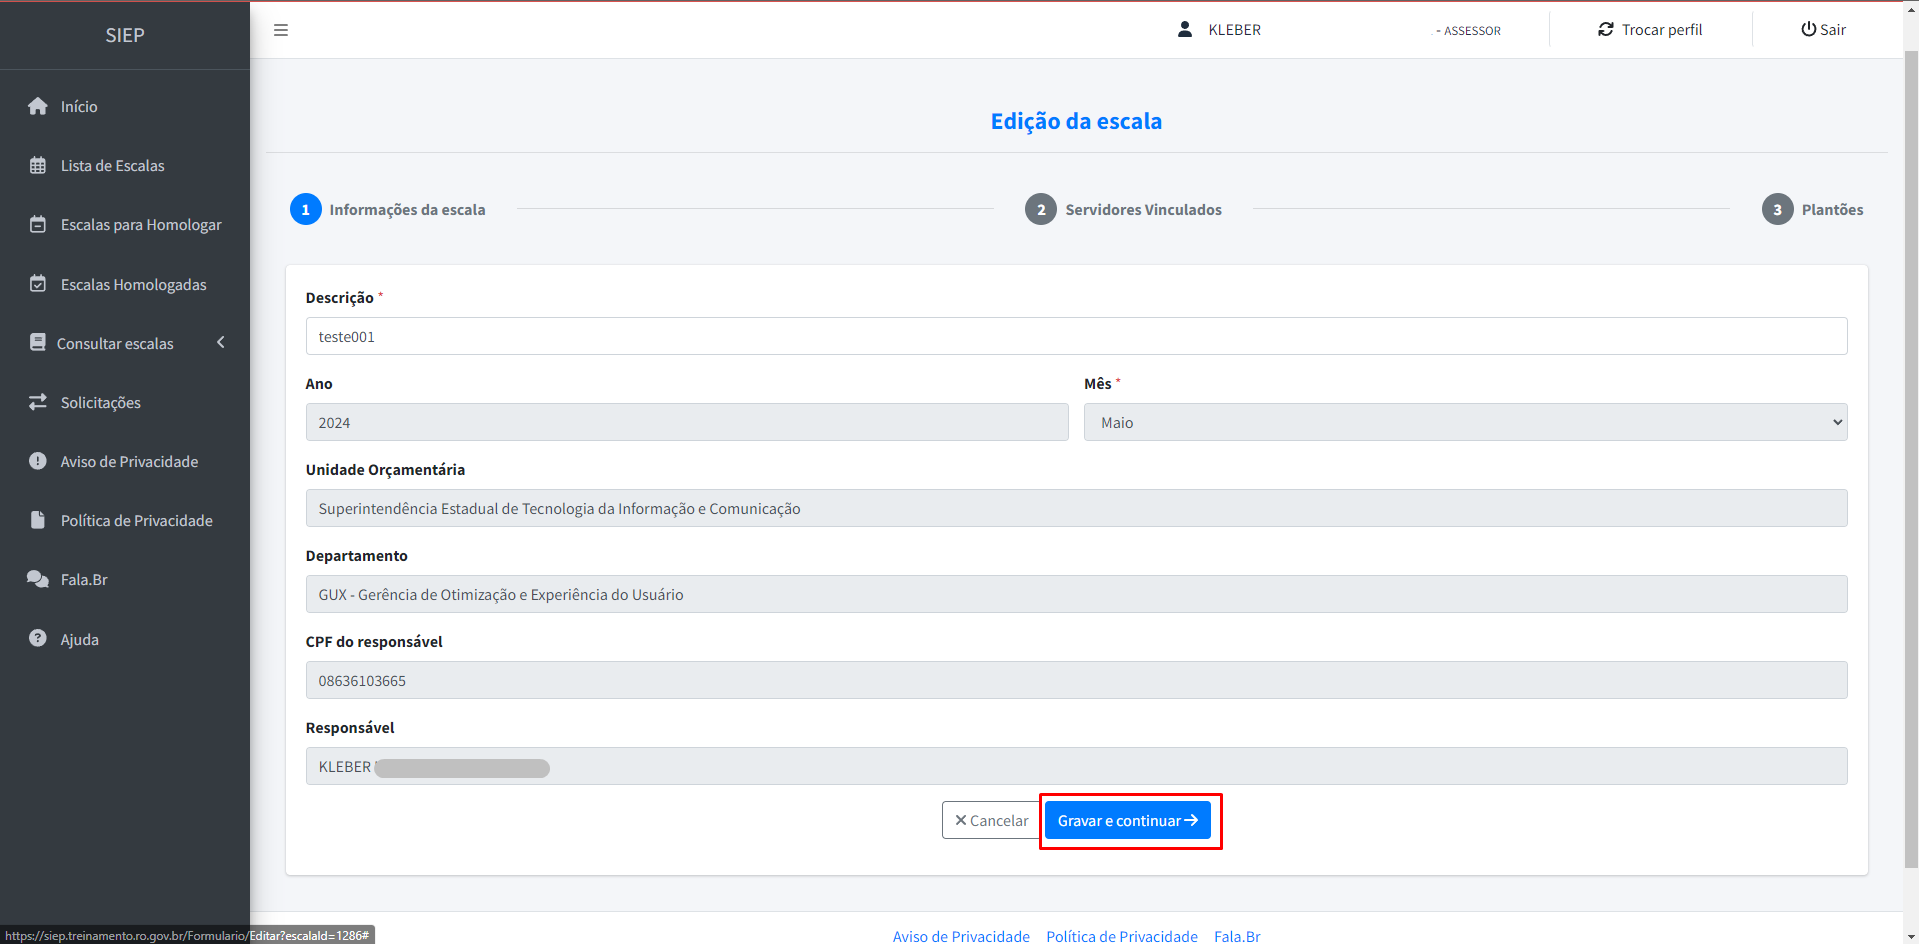
Task: Open footer Política de Privacidade link
Action: (1122, 936)
